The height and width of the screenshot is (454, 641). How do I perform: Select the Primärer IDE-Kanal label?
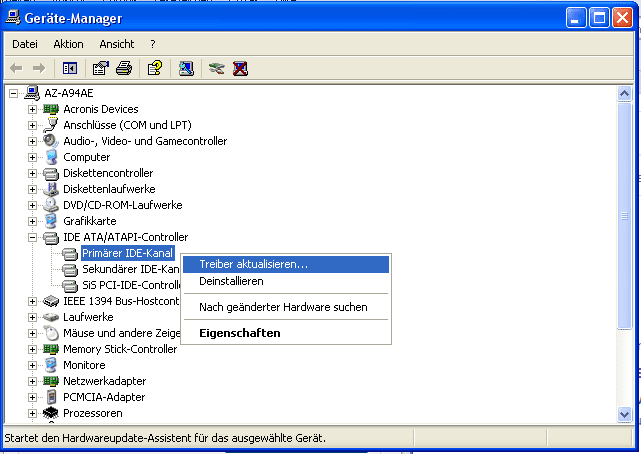click(x=128, y=253)
